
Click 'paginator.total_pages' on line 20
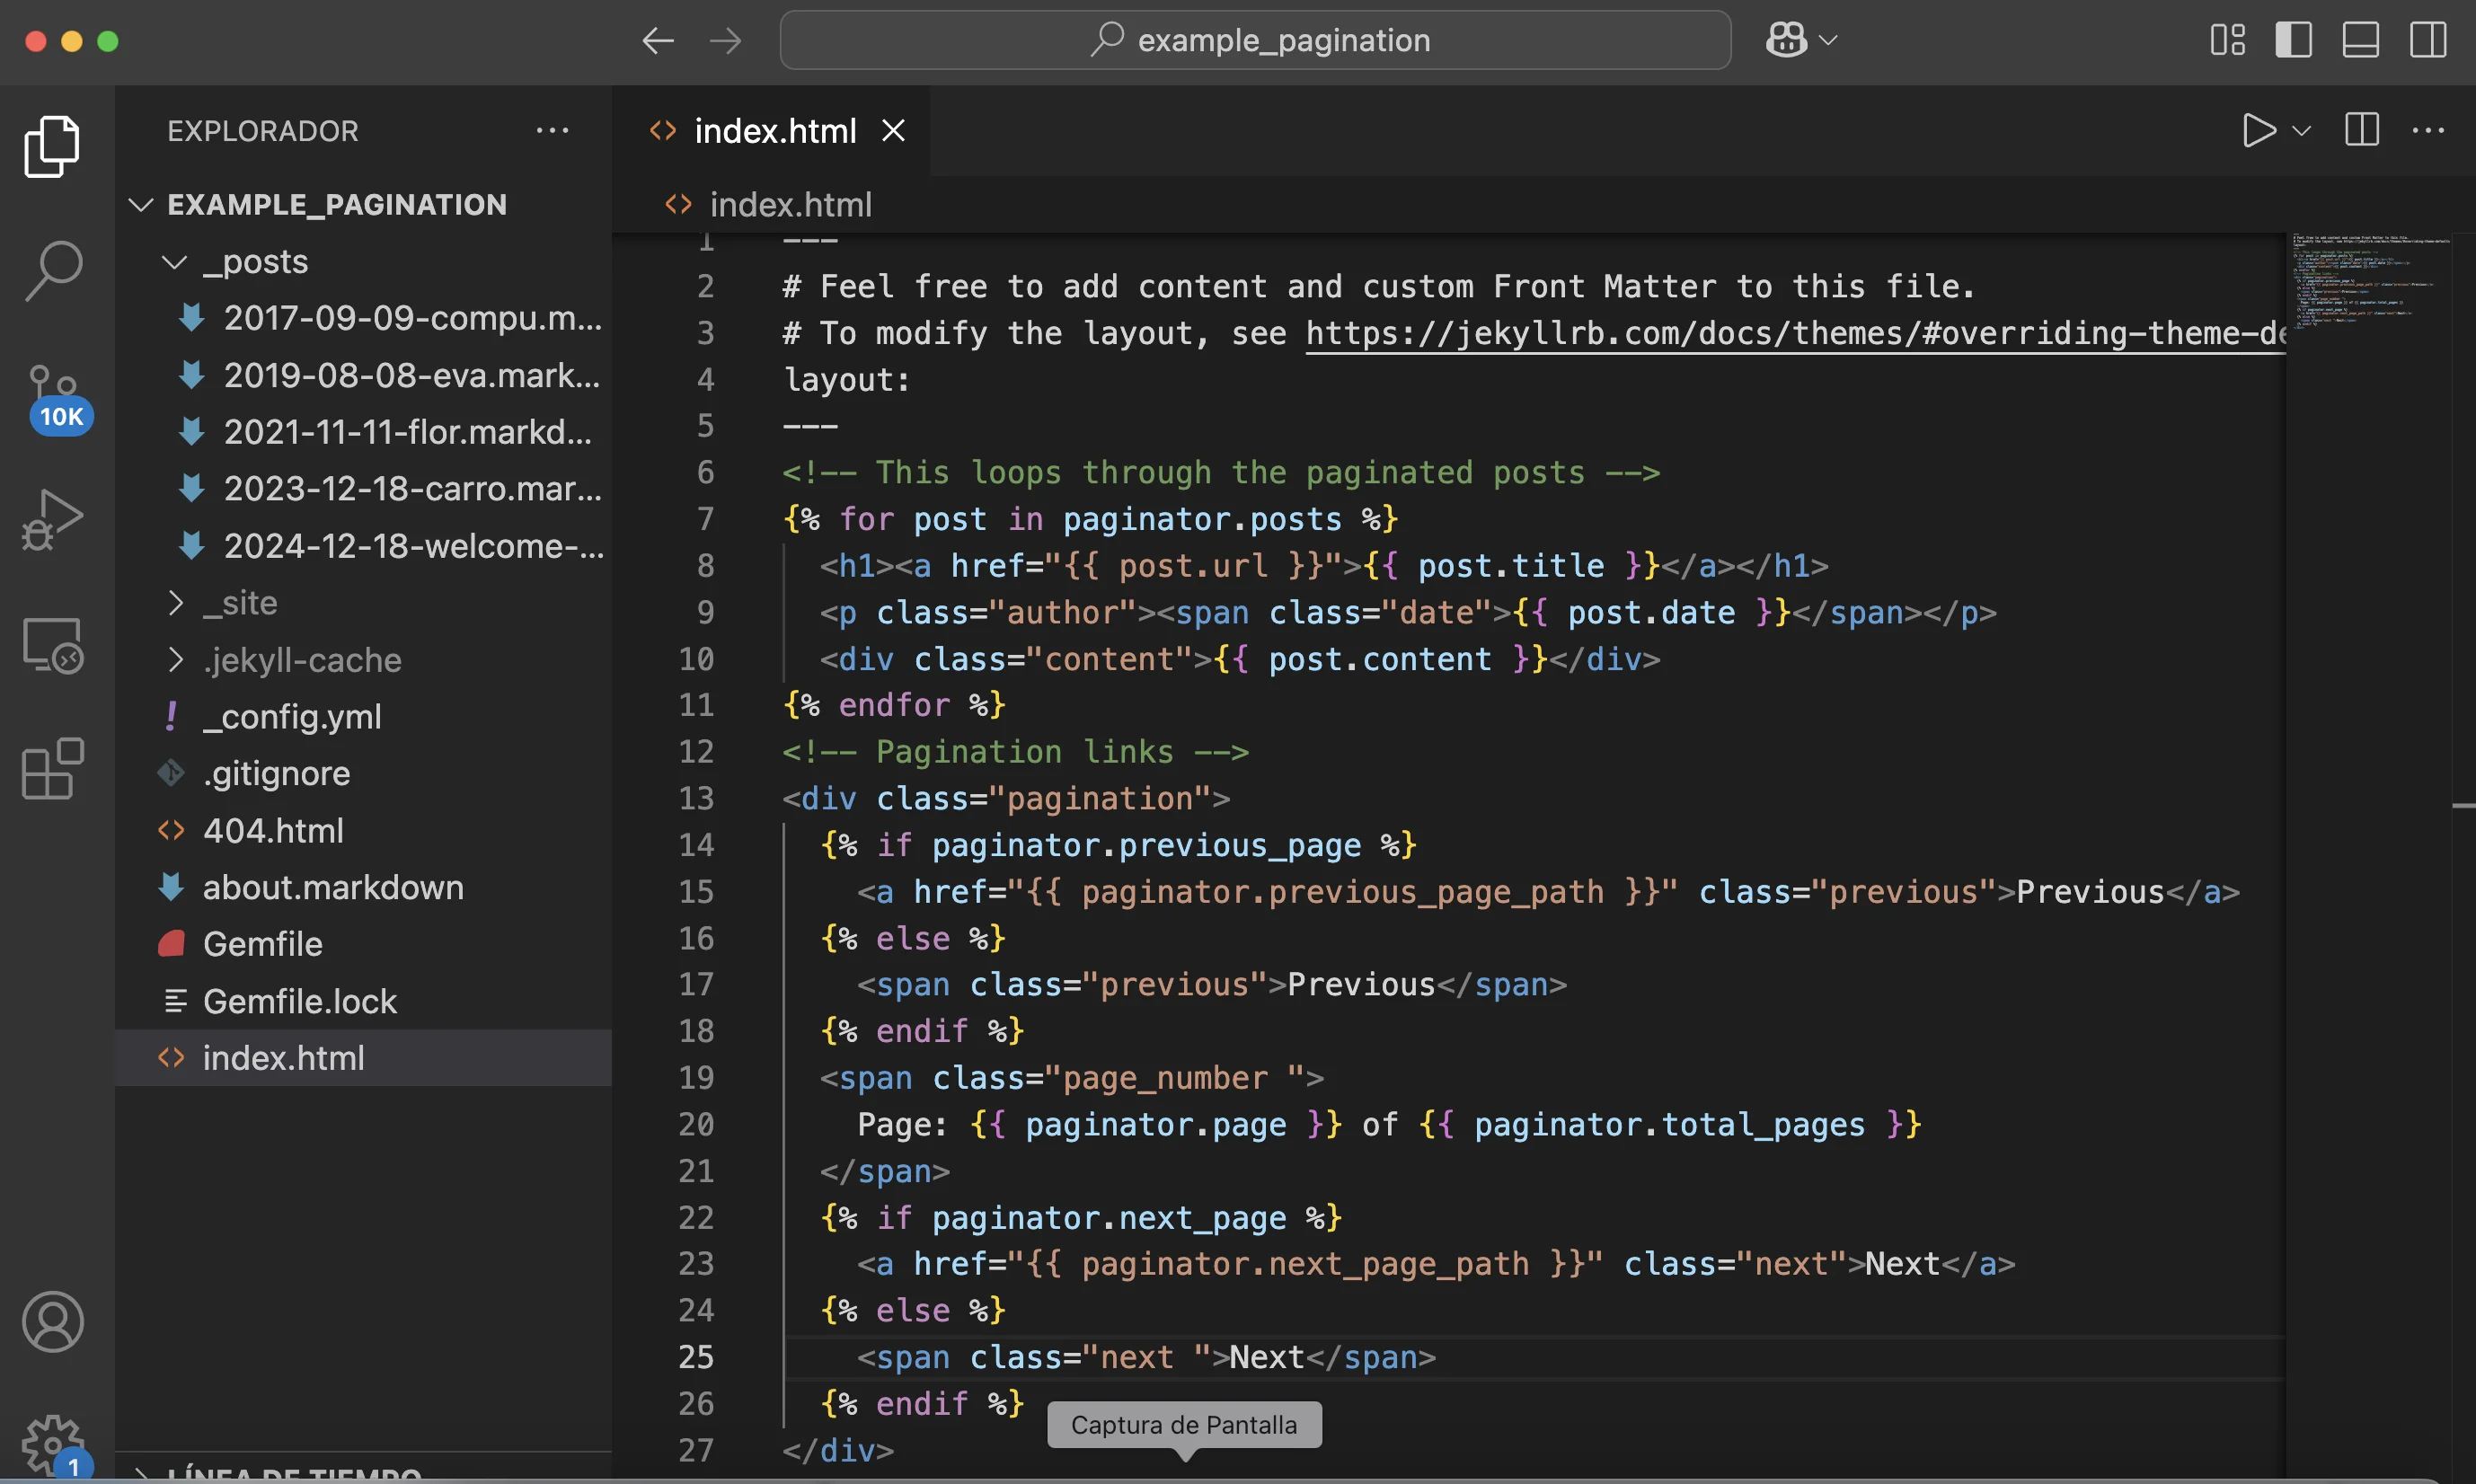pos(1669,1125)
